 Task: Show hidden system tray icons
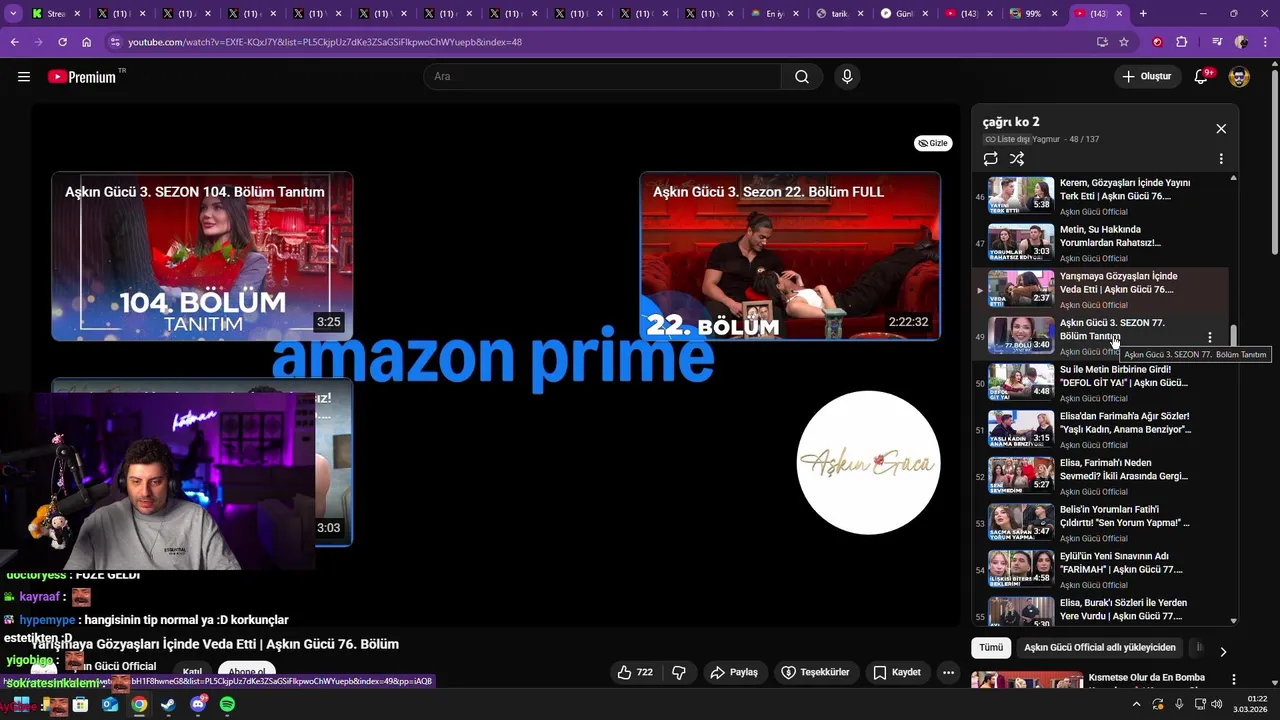click(x=1136, y=704)
